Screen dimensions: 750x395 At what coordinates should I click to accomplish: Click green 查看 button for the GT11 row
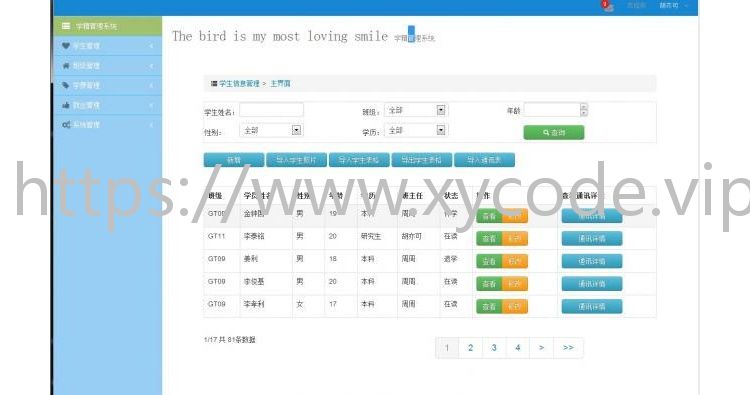[x=489, y=238]
